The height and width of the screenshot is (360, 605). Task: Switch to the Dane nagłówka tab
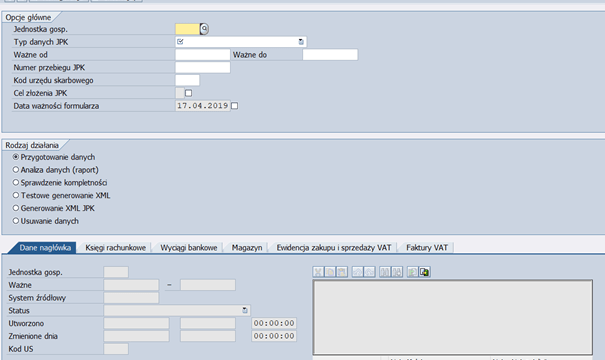45,248
